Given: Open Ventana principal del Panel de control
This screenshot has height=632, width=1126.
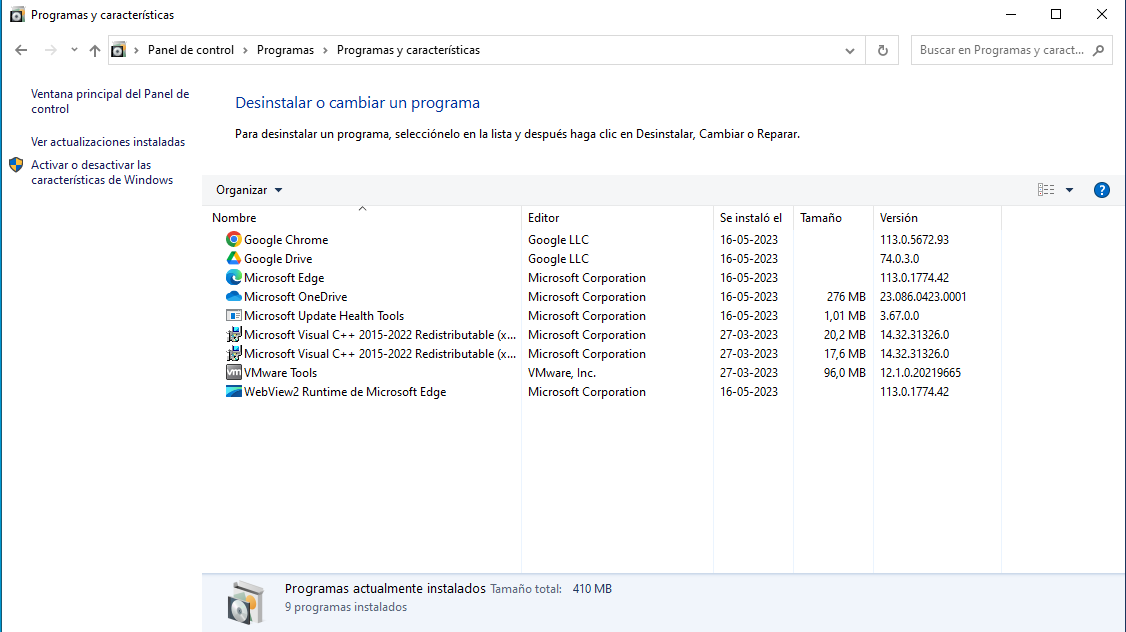Looking at the screenshot, I should [110, 101].
